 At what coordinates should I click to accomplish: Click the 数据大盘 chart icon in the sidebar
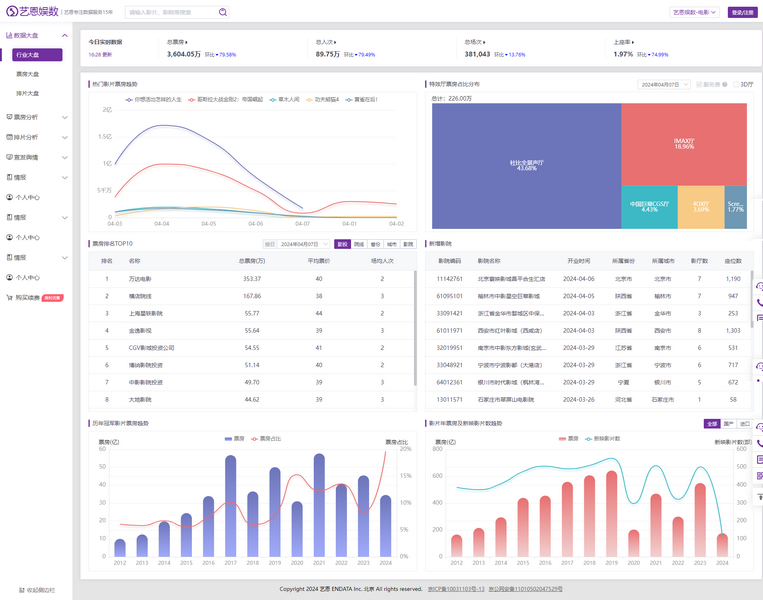[9, 35]
